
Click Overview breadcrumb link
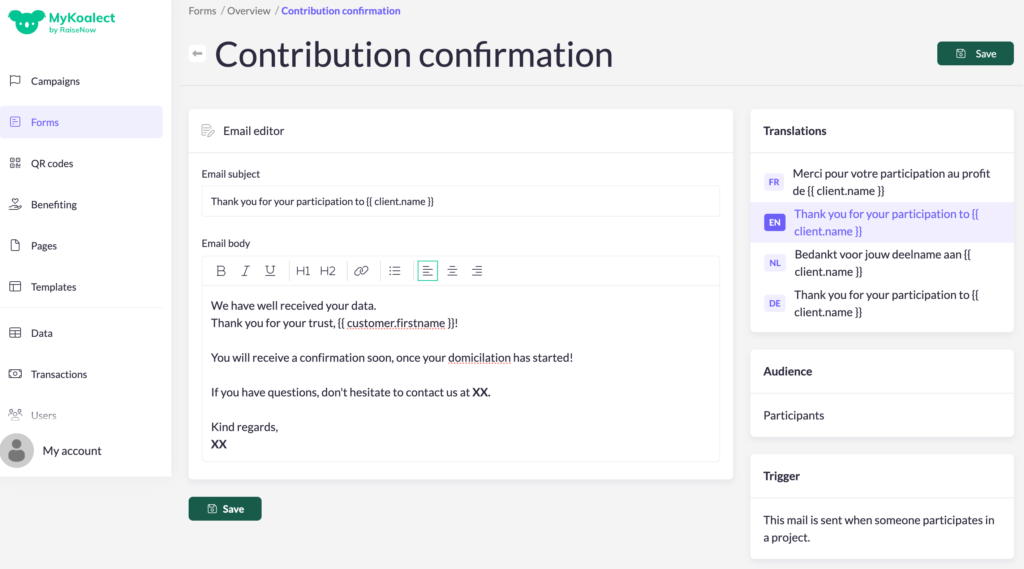click(249, 11)
